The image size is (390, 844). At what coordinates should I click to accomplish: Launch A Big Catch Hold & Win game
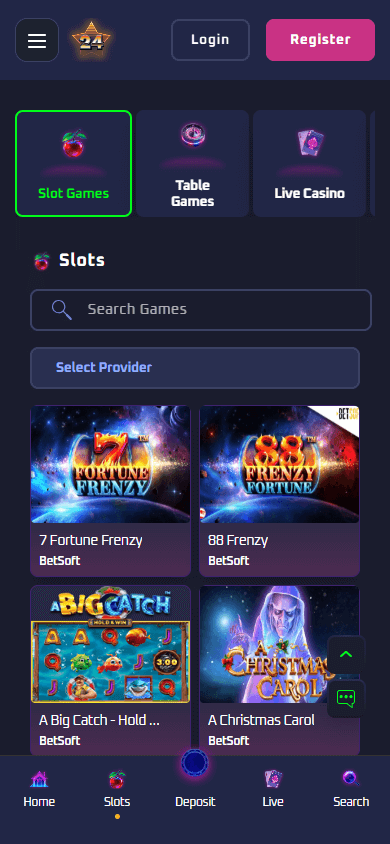click(x=110, y=644)
